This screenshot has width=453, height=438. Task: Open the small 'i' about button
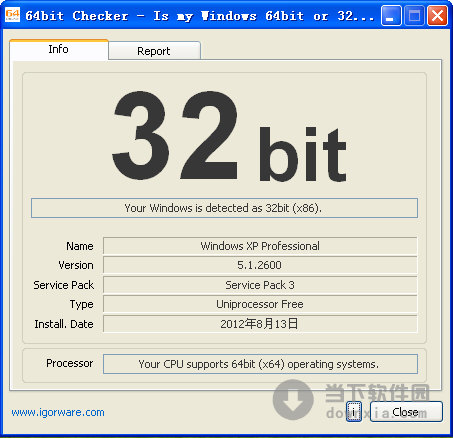click(354, 412)
